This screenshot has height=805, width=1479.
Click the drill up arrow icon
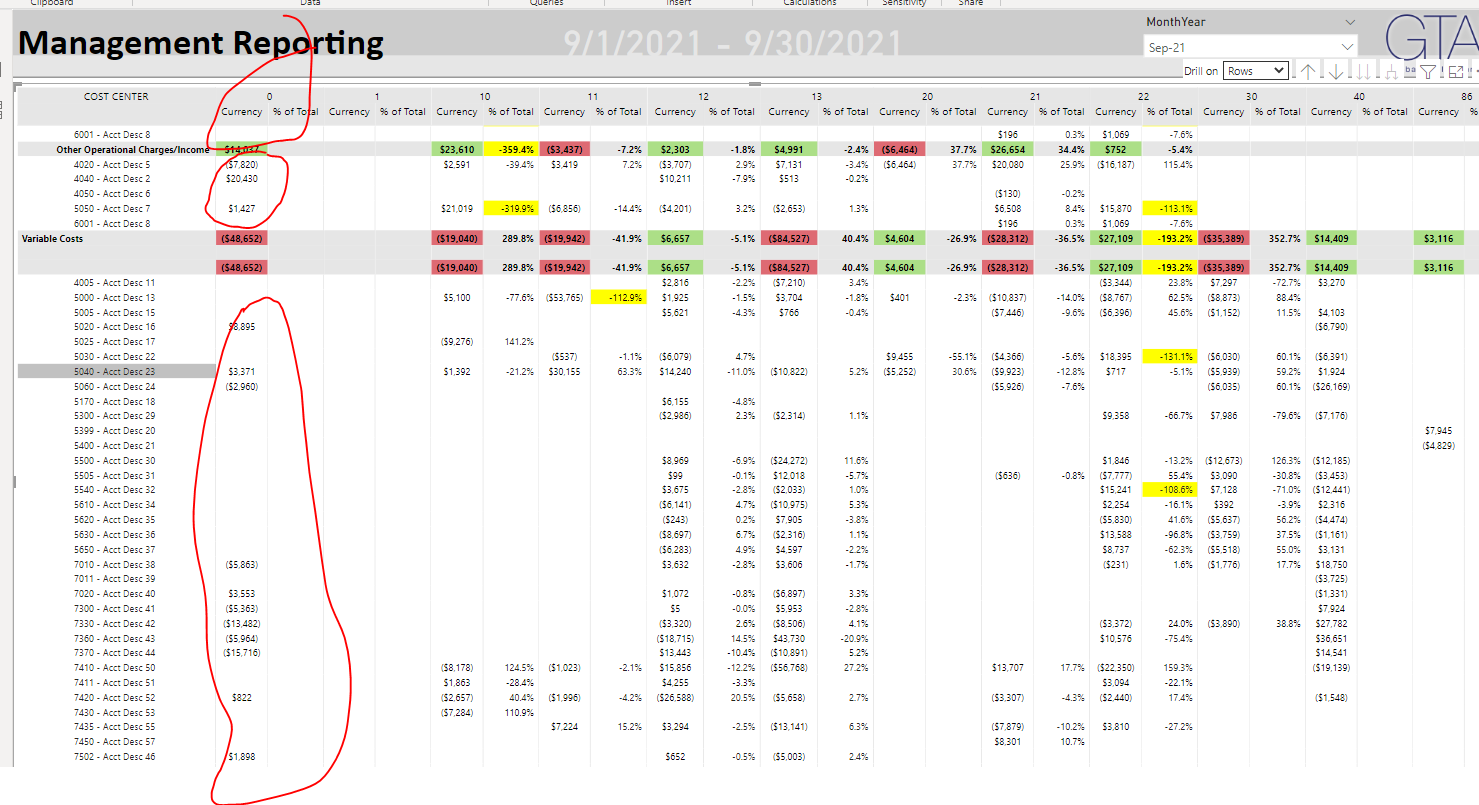coord(1308,71)
